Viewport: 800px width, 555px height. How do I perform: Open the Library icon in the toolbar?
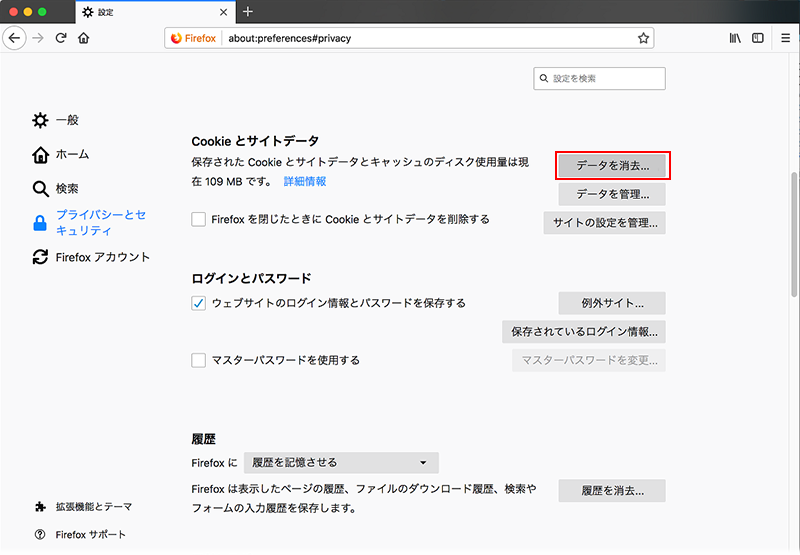735,38
